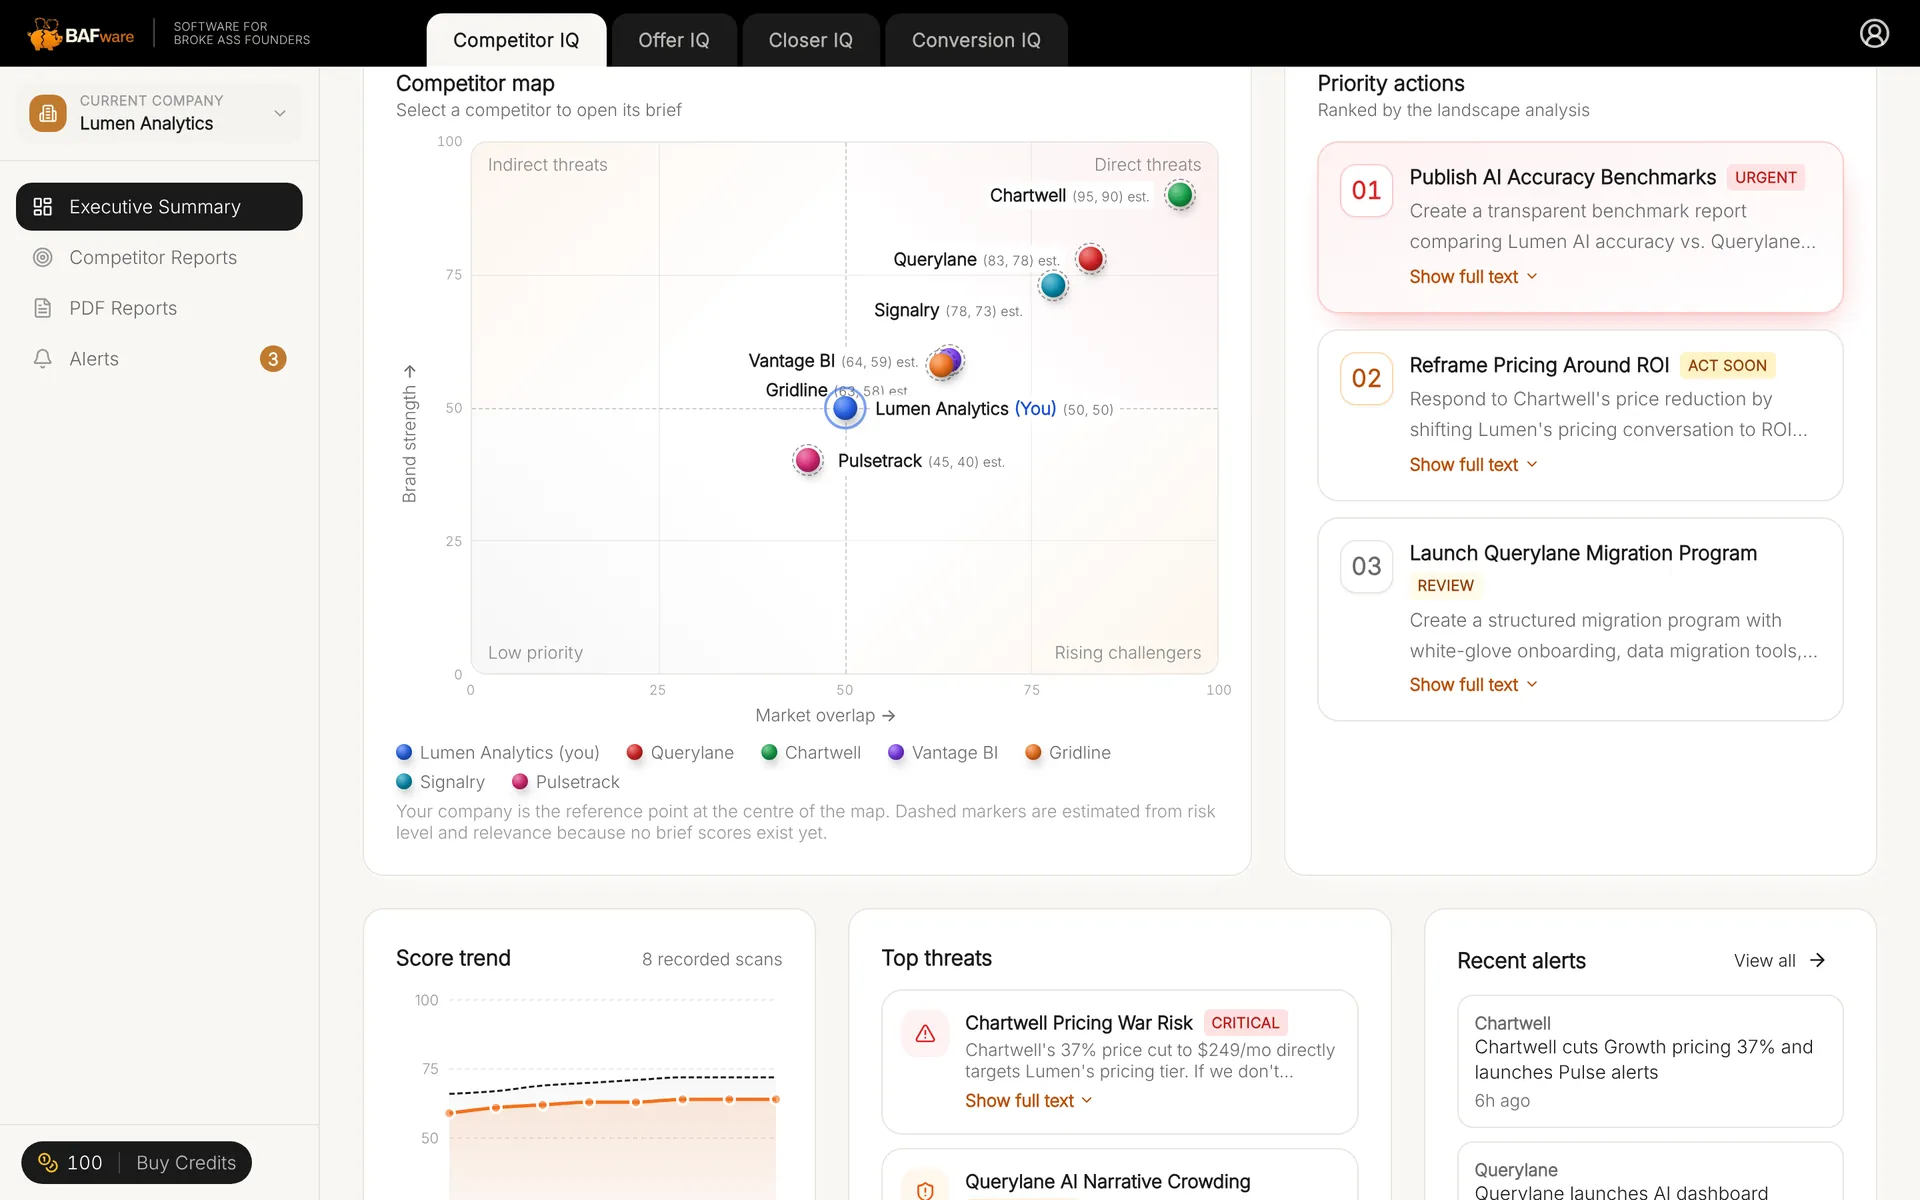Open the user account profile icon
1920x1200 pixels.
click(x=1874, y=33)
